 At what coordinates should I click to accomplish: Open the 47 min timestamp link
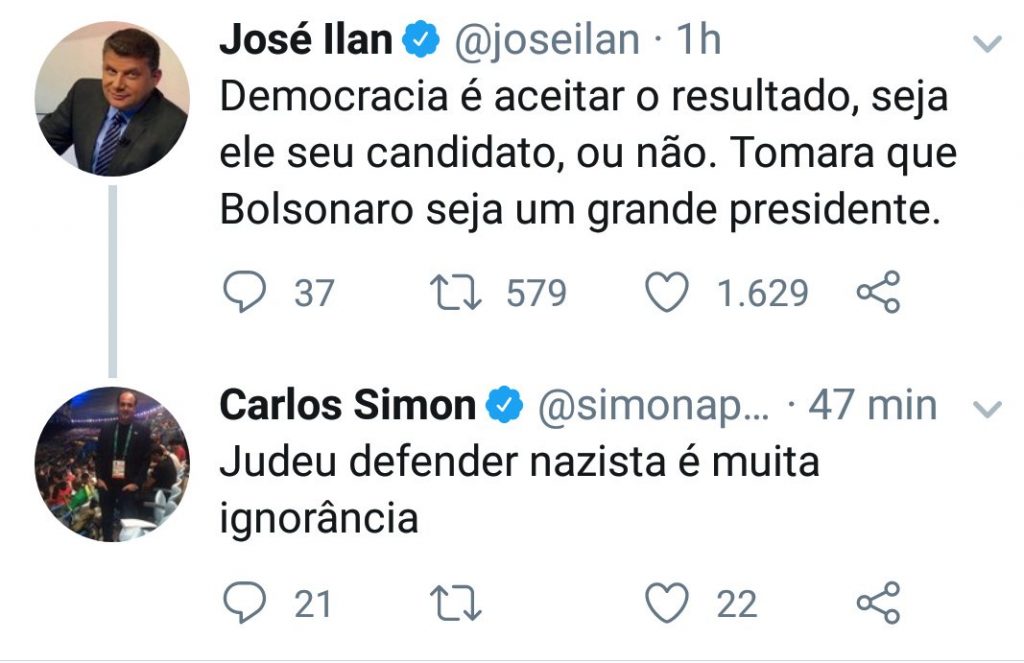[x=873, y=405]
